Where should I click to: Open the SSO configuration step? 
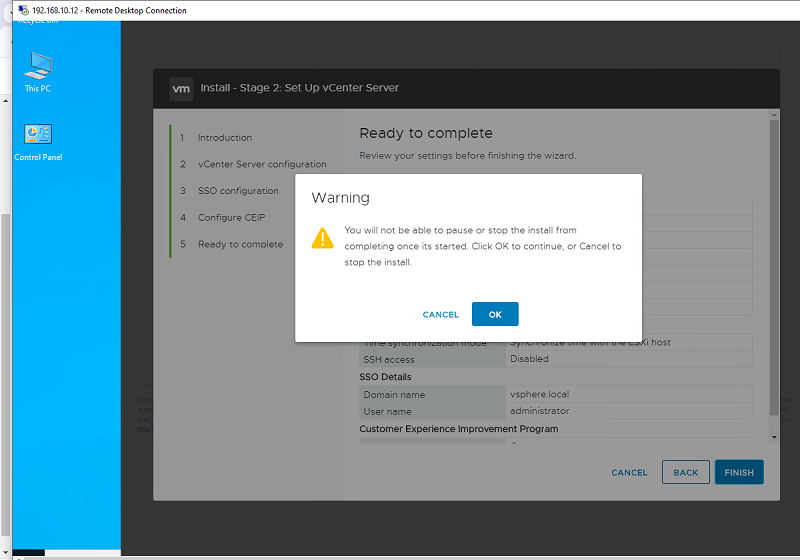238,191
